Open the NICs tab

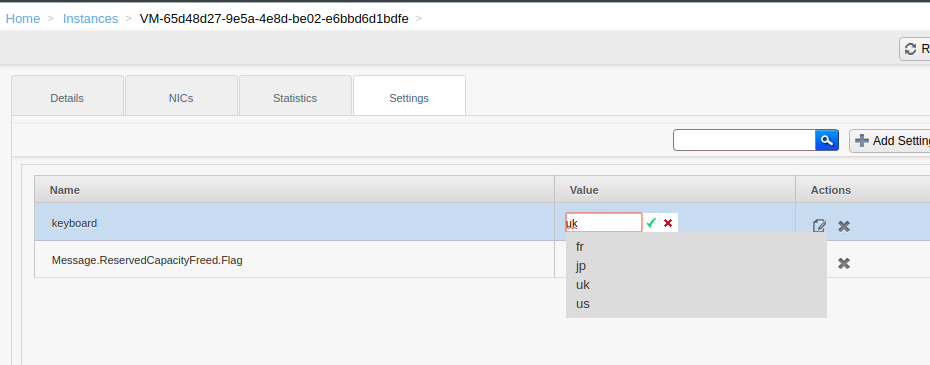[181, 98]
